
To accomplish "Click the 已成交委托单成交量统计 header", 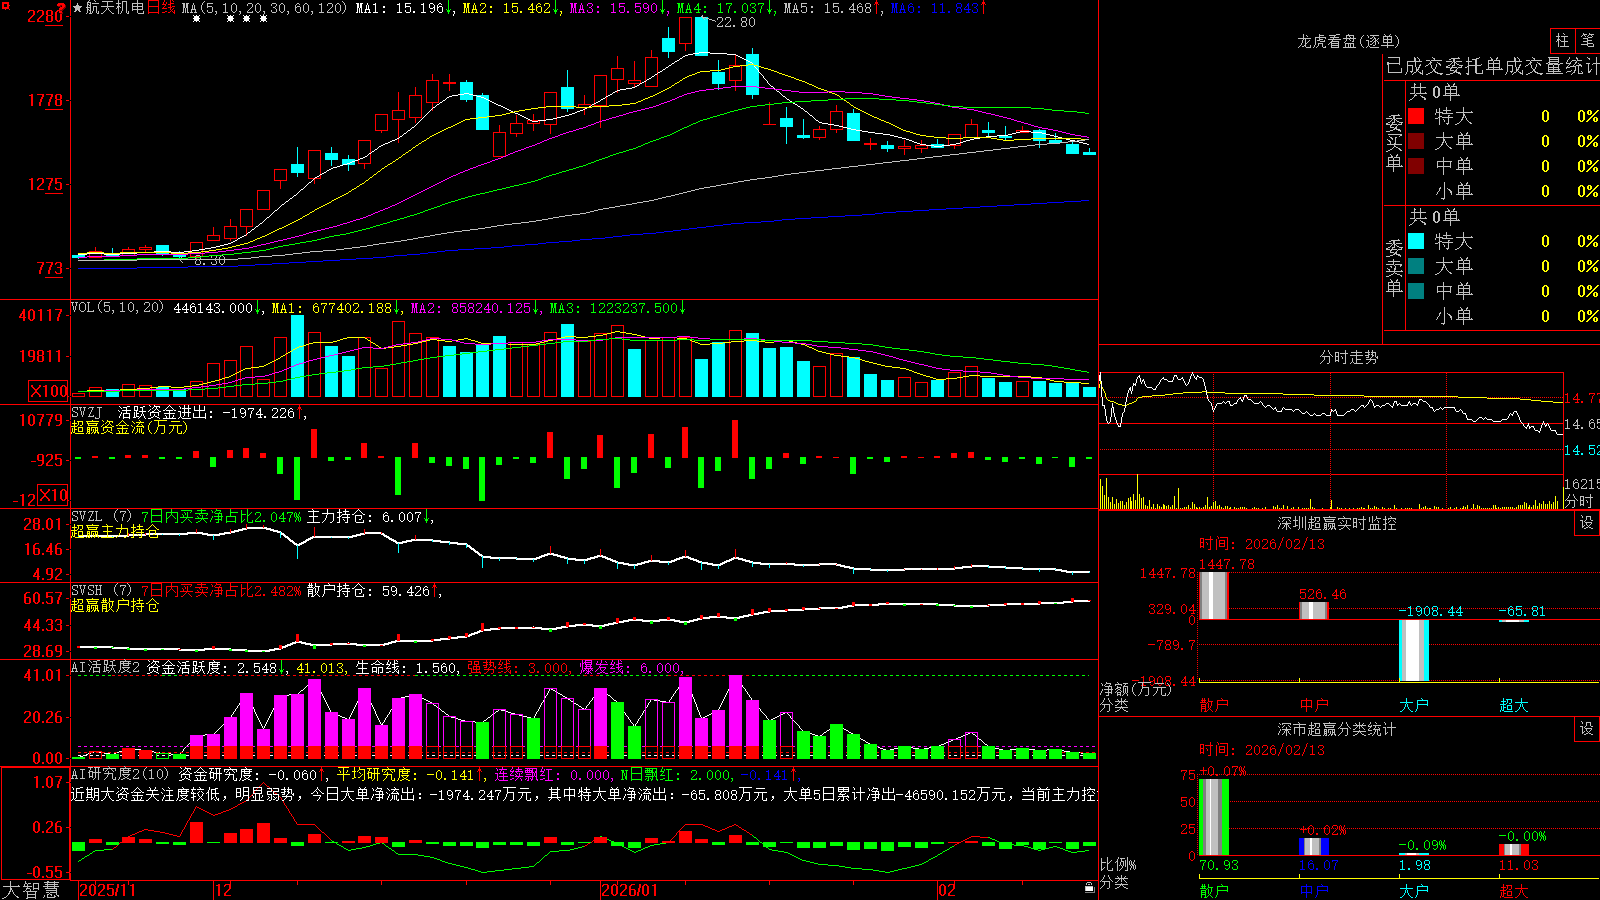I will tap(1492, 66).
